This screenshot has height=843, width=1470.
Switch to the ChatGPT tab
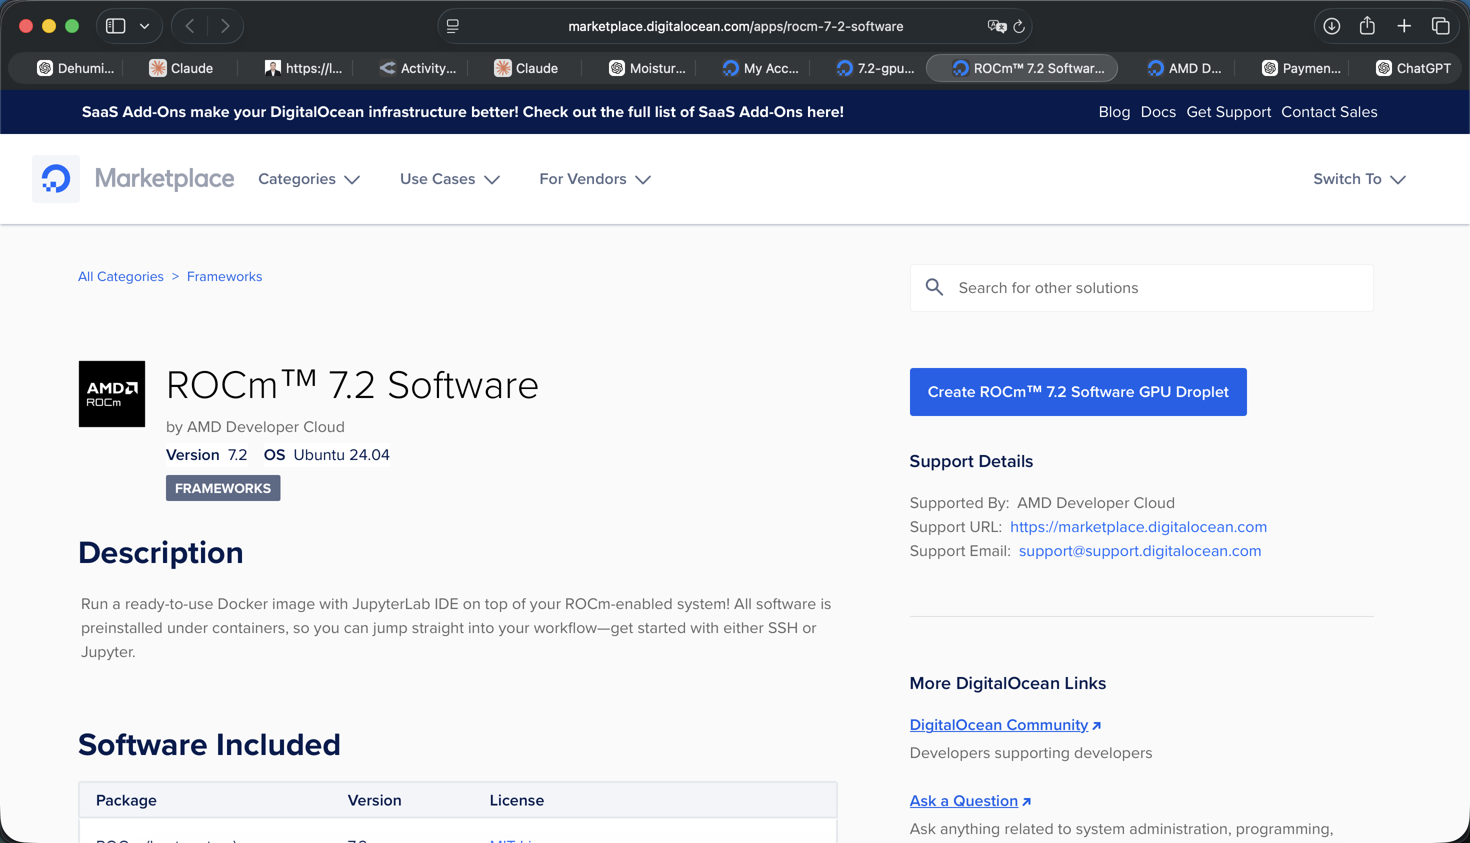pyautogui.click(x=1413, y=68)
